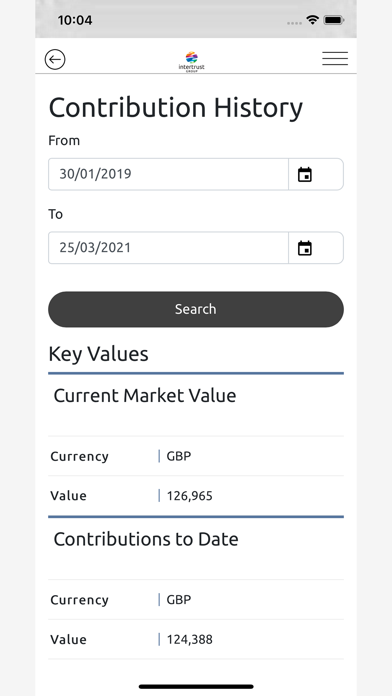This screenshot has width=392, height=696.
Task: Open the hamburger menu
Action: click(x=335, y=59)
